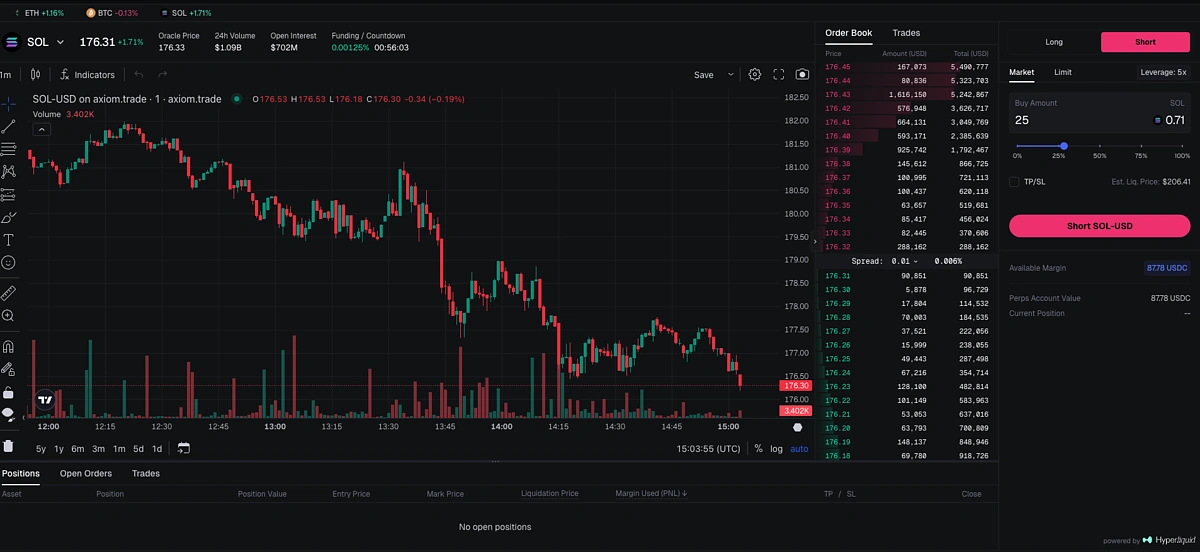The image size is (1200, 552).
Task: Open timezone menu at 15:03:55 (UTC)
Action: tap(708, 449)
